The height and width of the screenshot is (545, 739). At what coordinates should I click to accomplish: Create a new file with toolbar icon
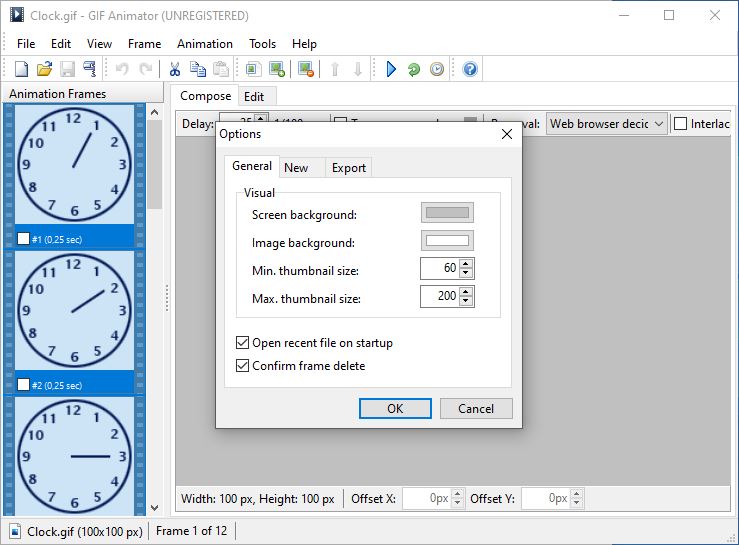point(21,69)
